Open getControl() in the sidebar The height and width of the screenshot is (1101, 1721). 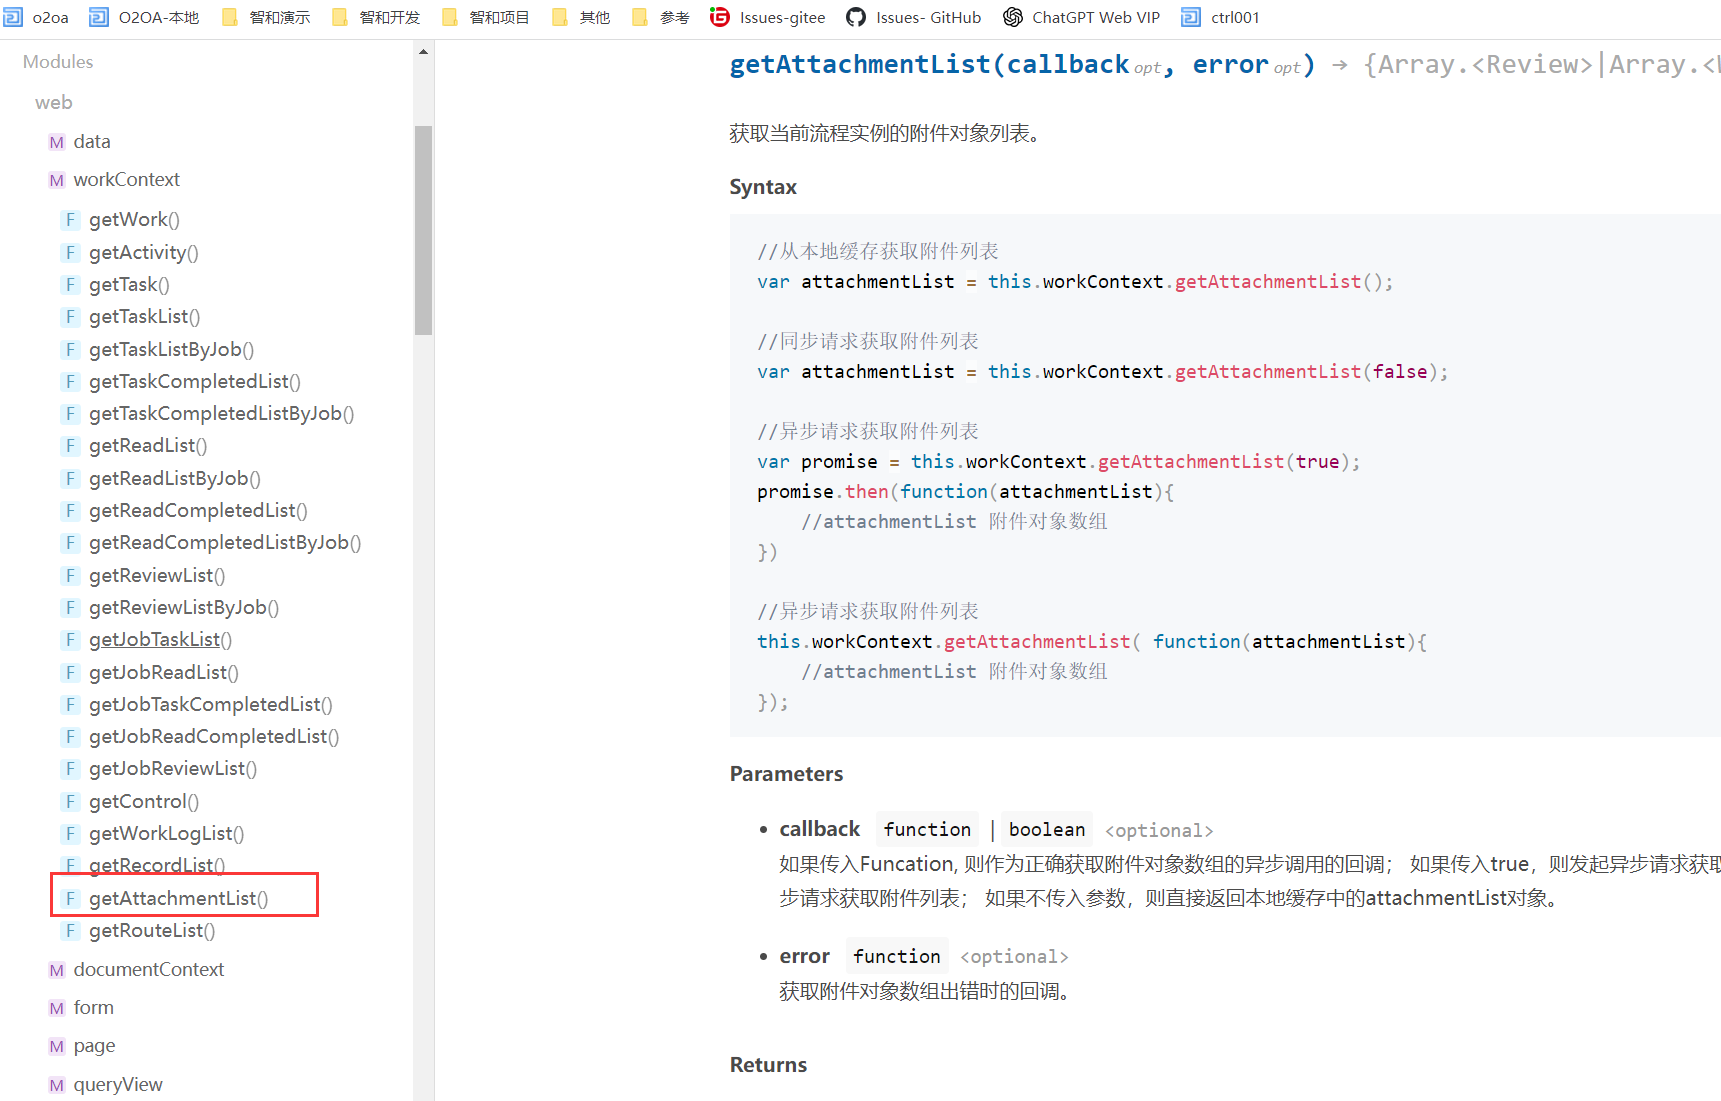(x=144, y=802)
